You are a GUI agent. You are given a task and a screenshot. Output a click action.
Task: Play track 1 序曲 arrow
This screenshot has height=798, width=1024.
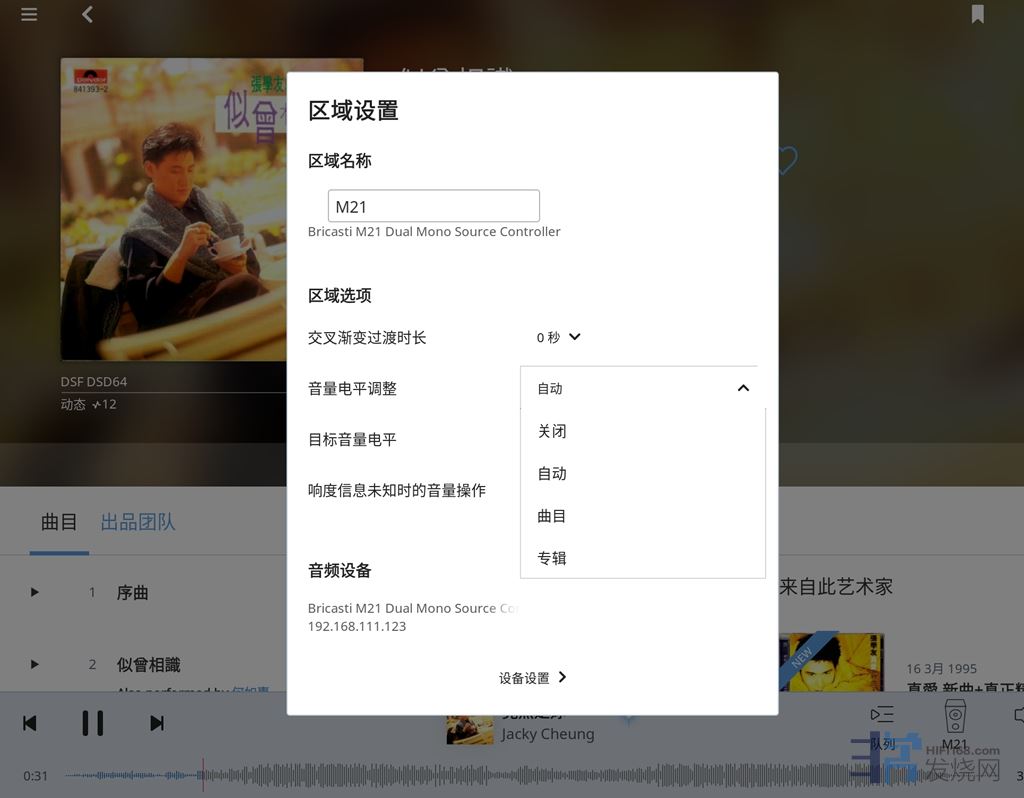coord(35,592)
